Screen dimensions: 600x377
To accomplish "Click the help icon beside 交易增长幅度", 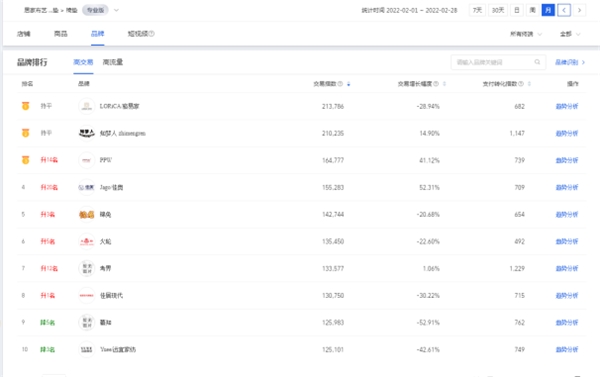I will pyautogui.click(x=436, y=84).
